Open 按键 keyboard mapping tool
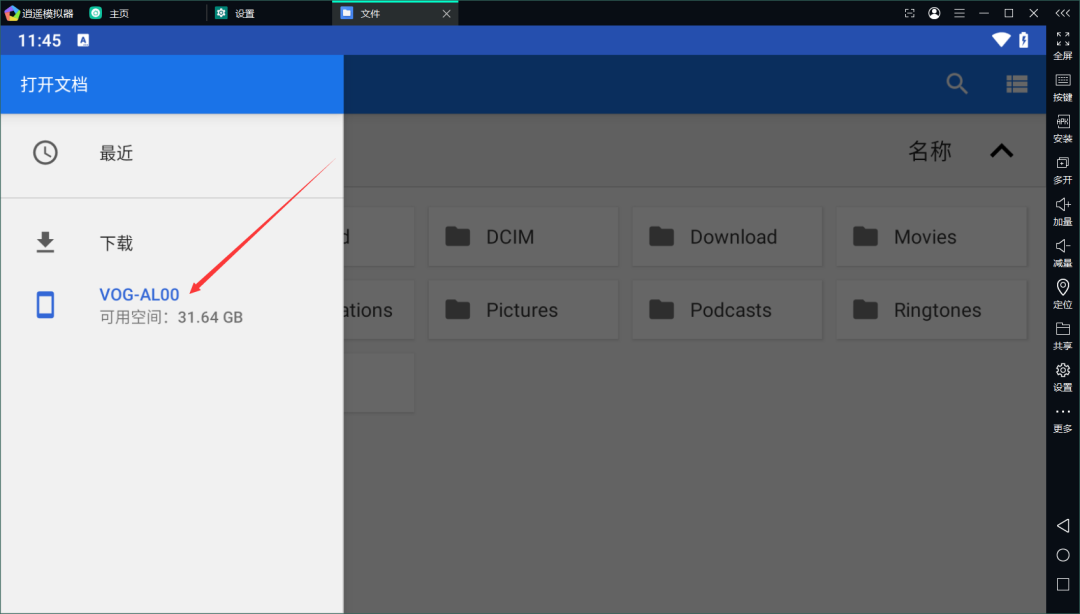This screenshot has width=1080, height=614. click(1062, 87)
